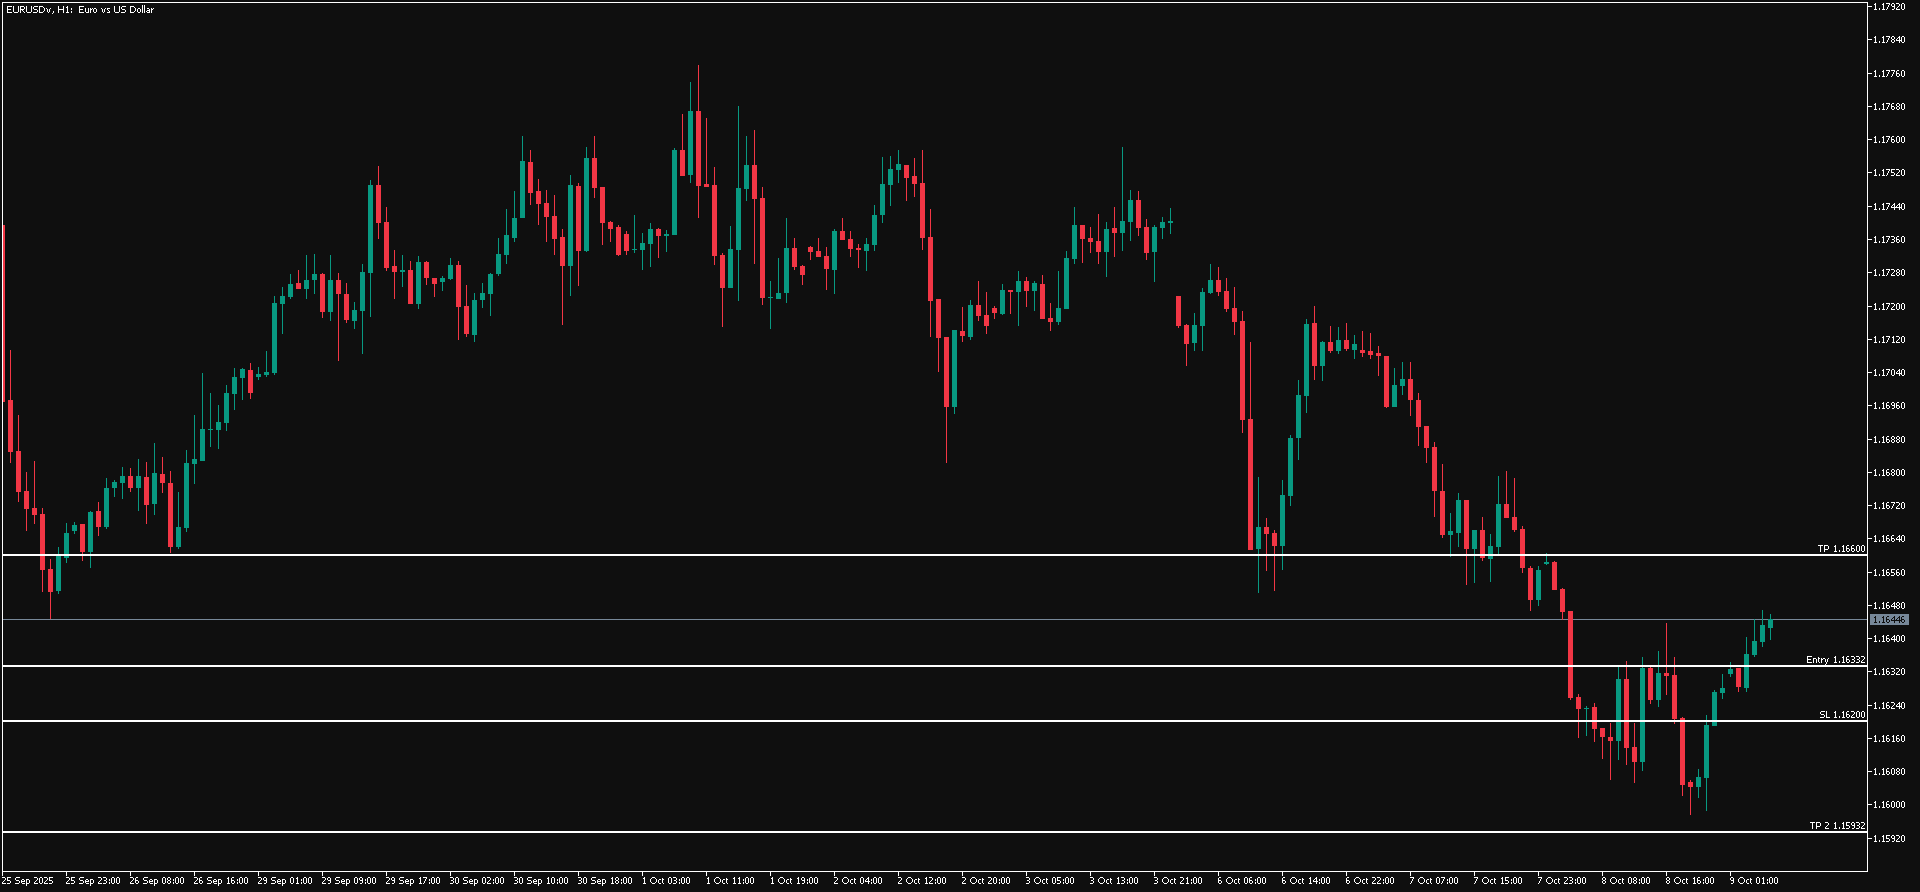Click the 1.16640 price scale label

1889,539
